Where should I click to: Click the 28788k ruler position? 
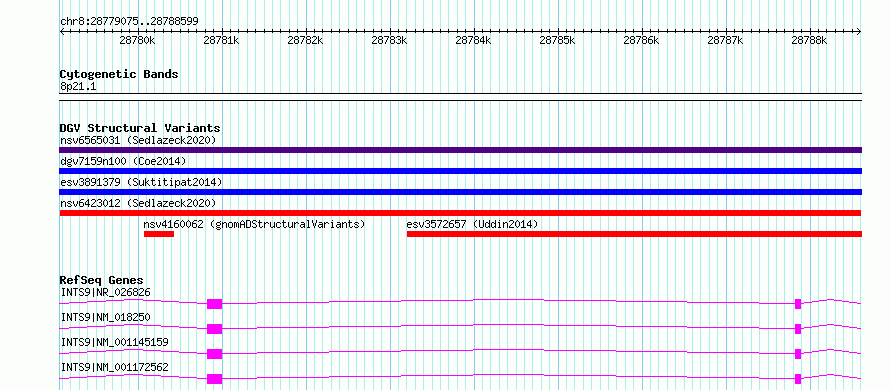click(809, 40)
